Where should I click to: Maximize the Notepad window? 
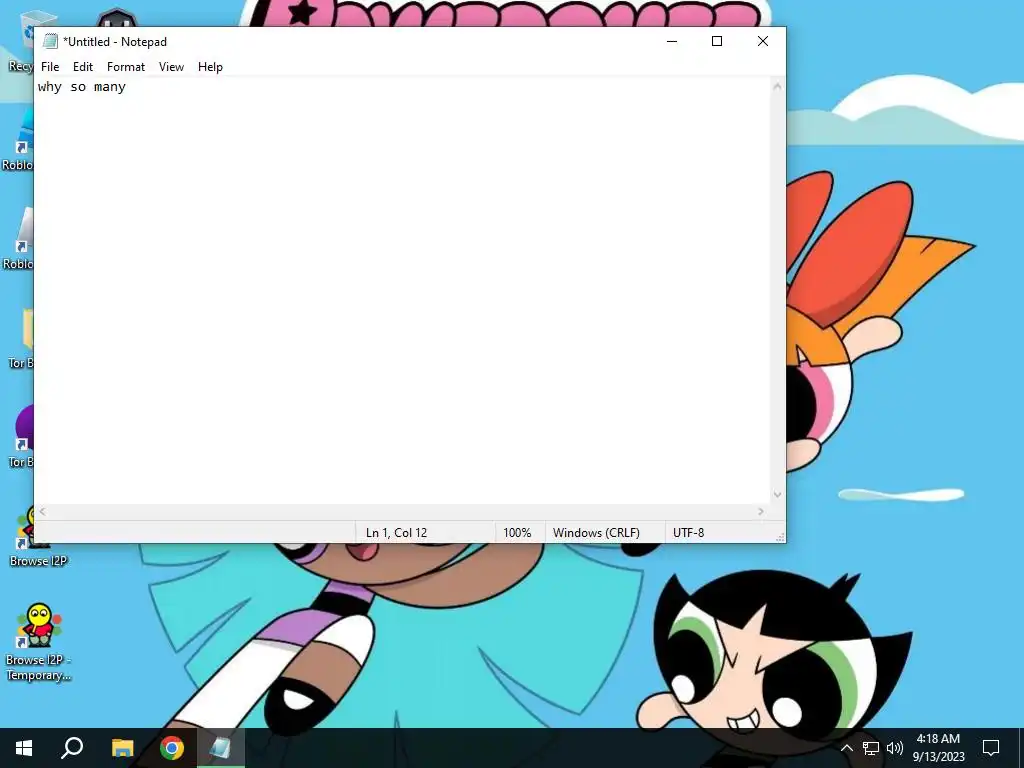pos(717,41)
